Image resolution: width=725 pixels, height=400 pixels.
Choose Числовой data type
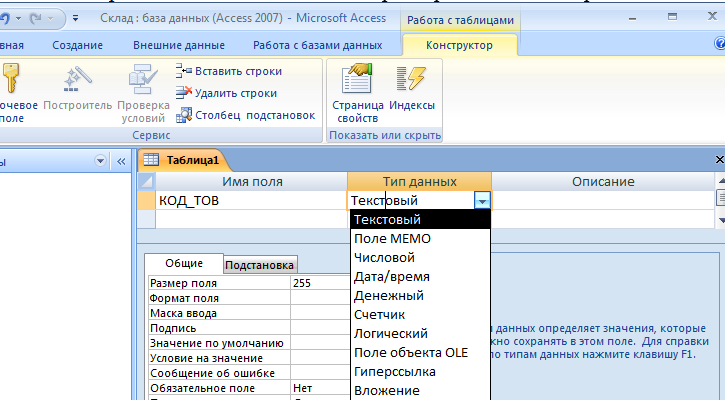point(420,258)
